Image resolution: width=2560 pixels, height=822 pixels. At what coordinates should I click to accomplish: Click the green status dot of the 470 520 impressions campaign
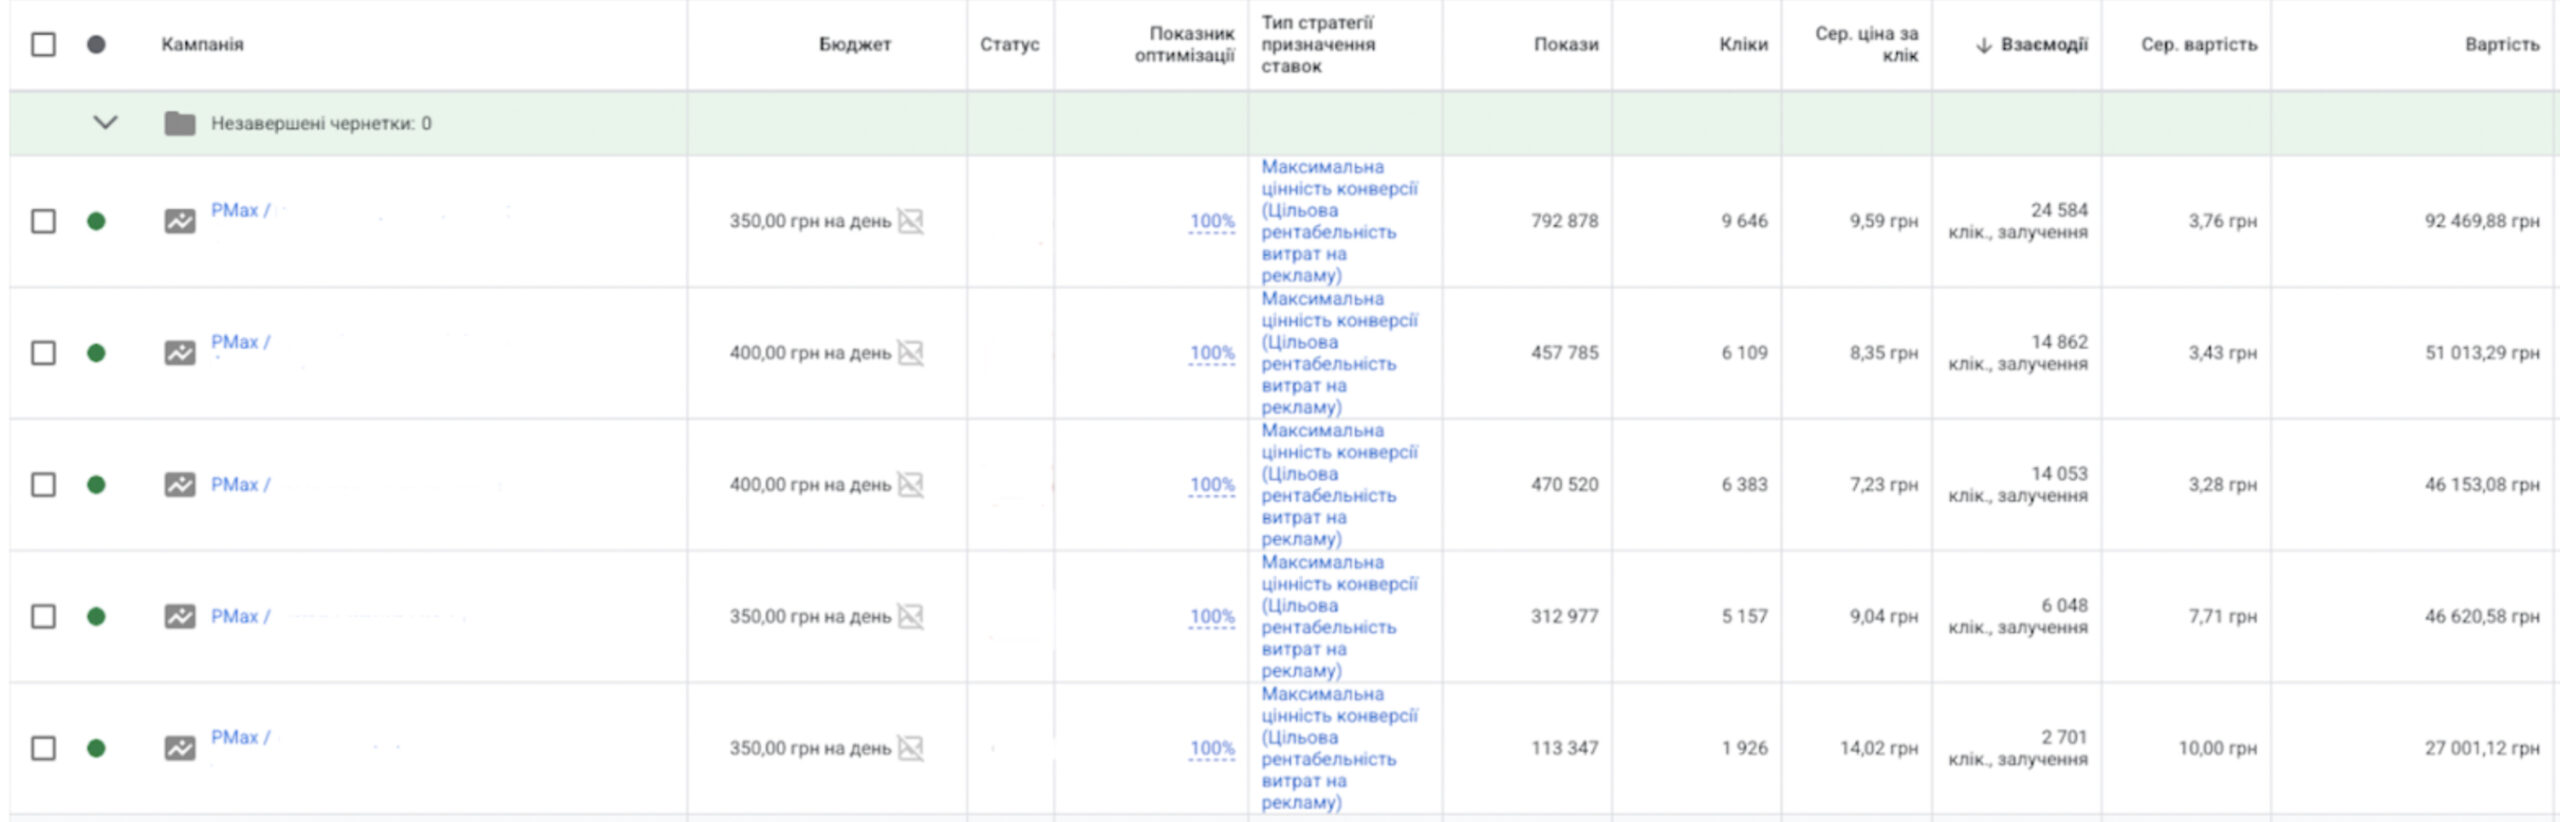[x=96, y=485]
